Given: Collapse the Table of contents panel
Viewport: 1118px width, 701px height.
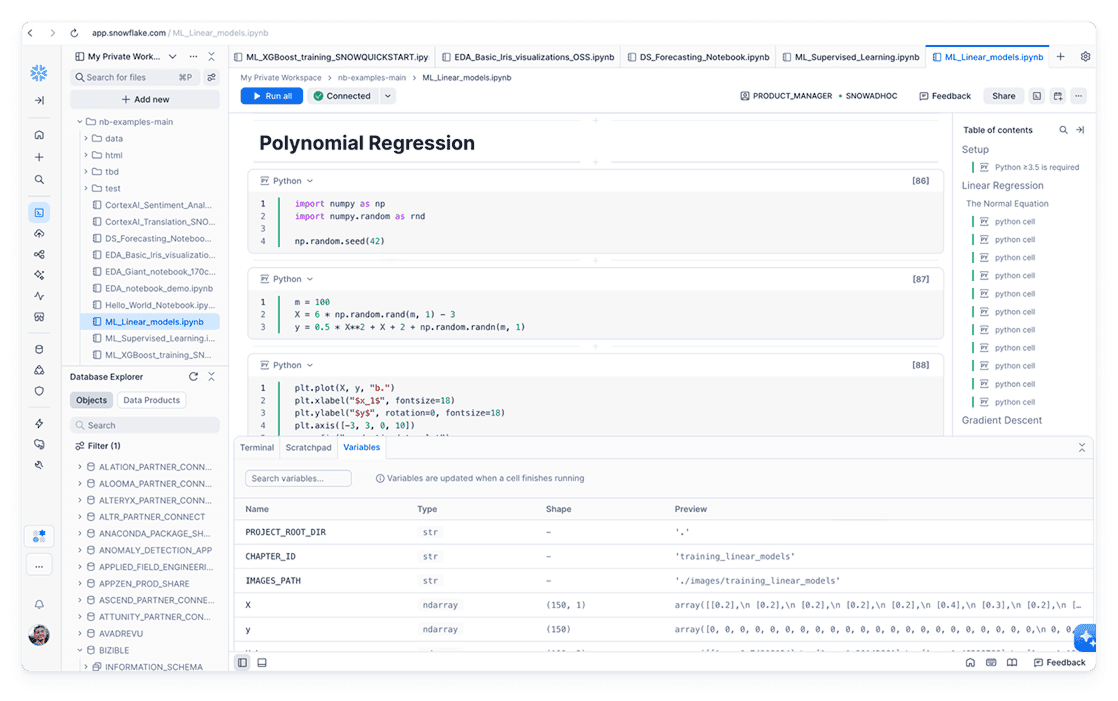Looking at the screenshot, I should [x=1080, y=130].
